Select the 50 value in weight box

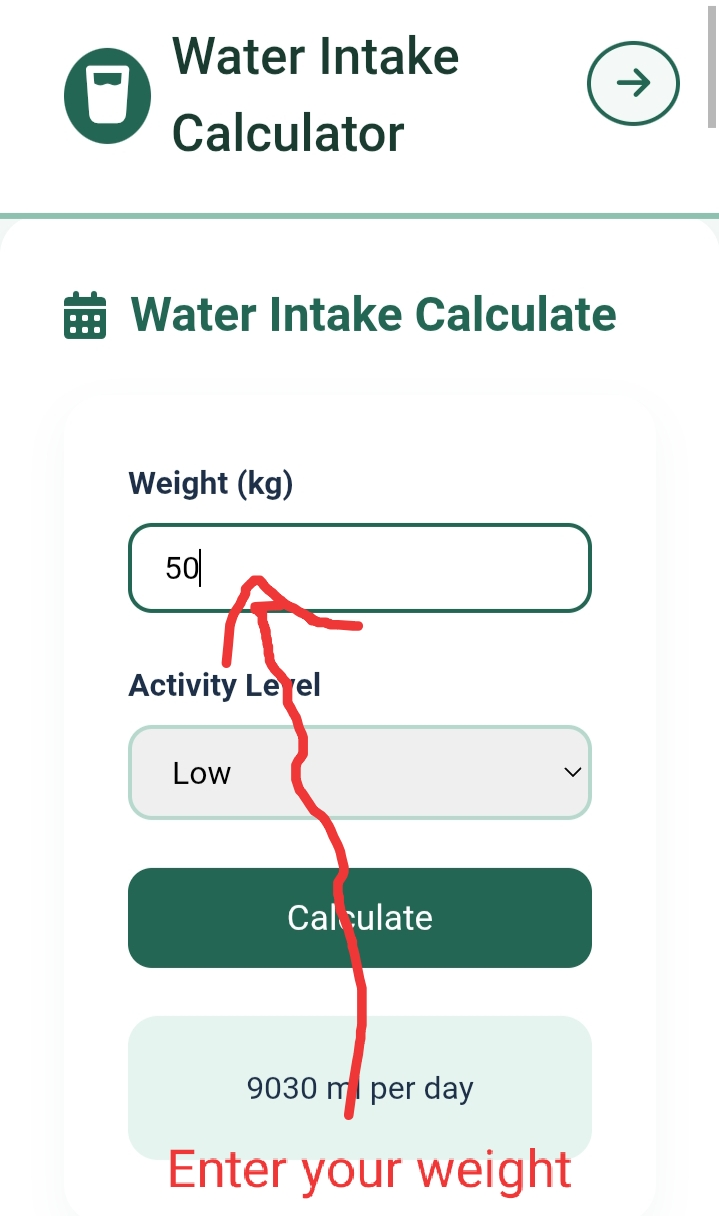point(183,568)
